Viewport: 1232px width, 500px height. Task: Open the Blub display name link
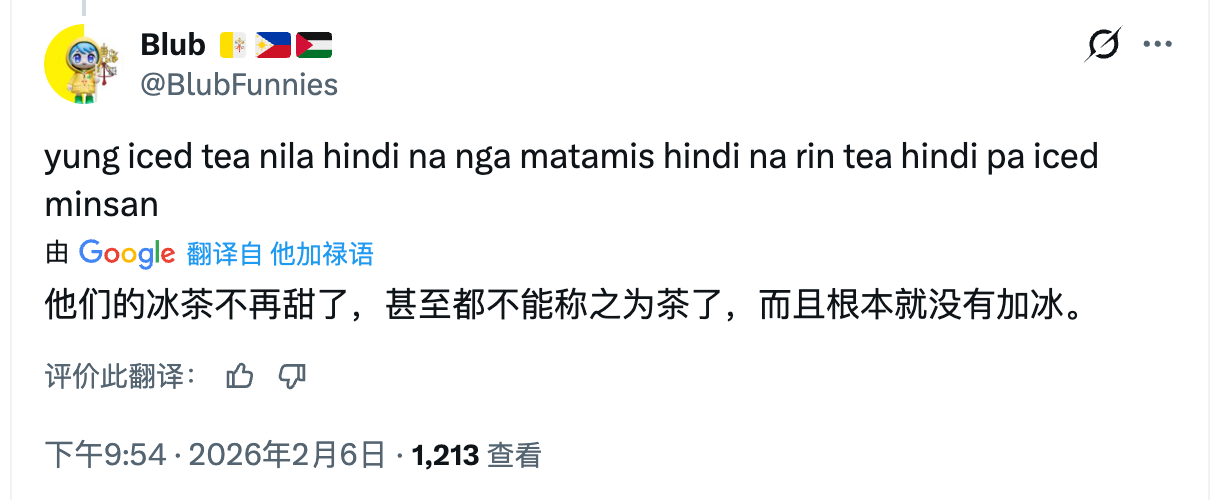pos(173,45)
